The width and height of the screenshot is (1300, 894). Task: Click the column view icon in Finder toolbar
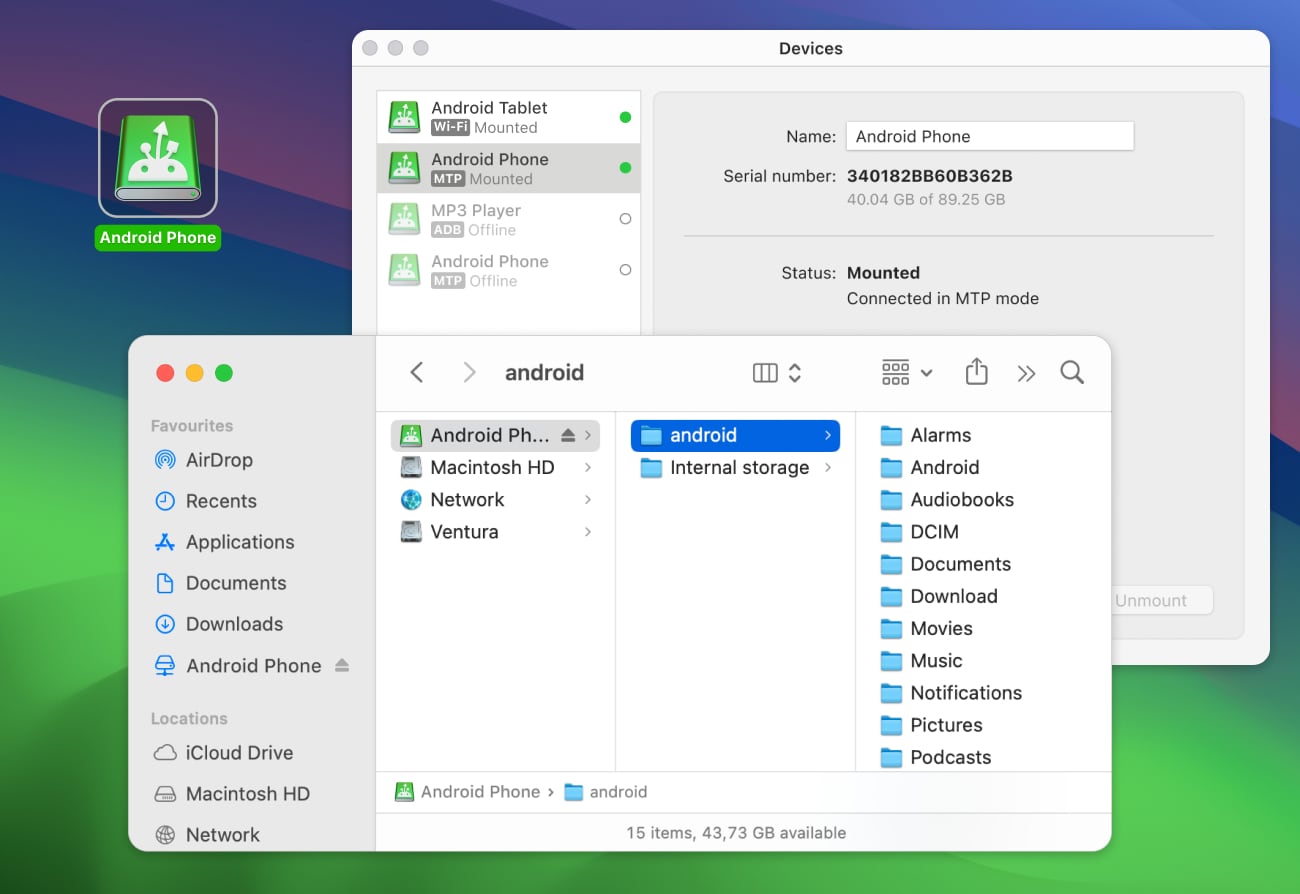pyautogui.click(x=765, y=371)
